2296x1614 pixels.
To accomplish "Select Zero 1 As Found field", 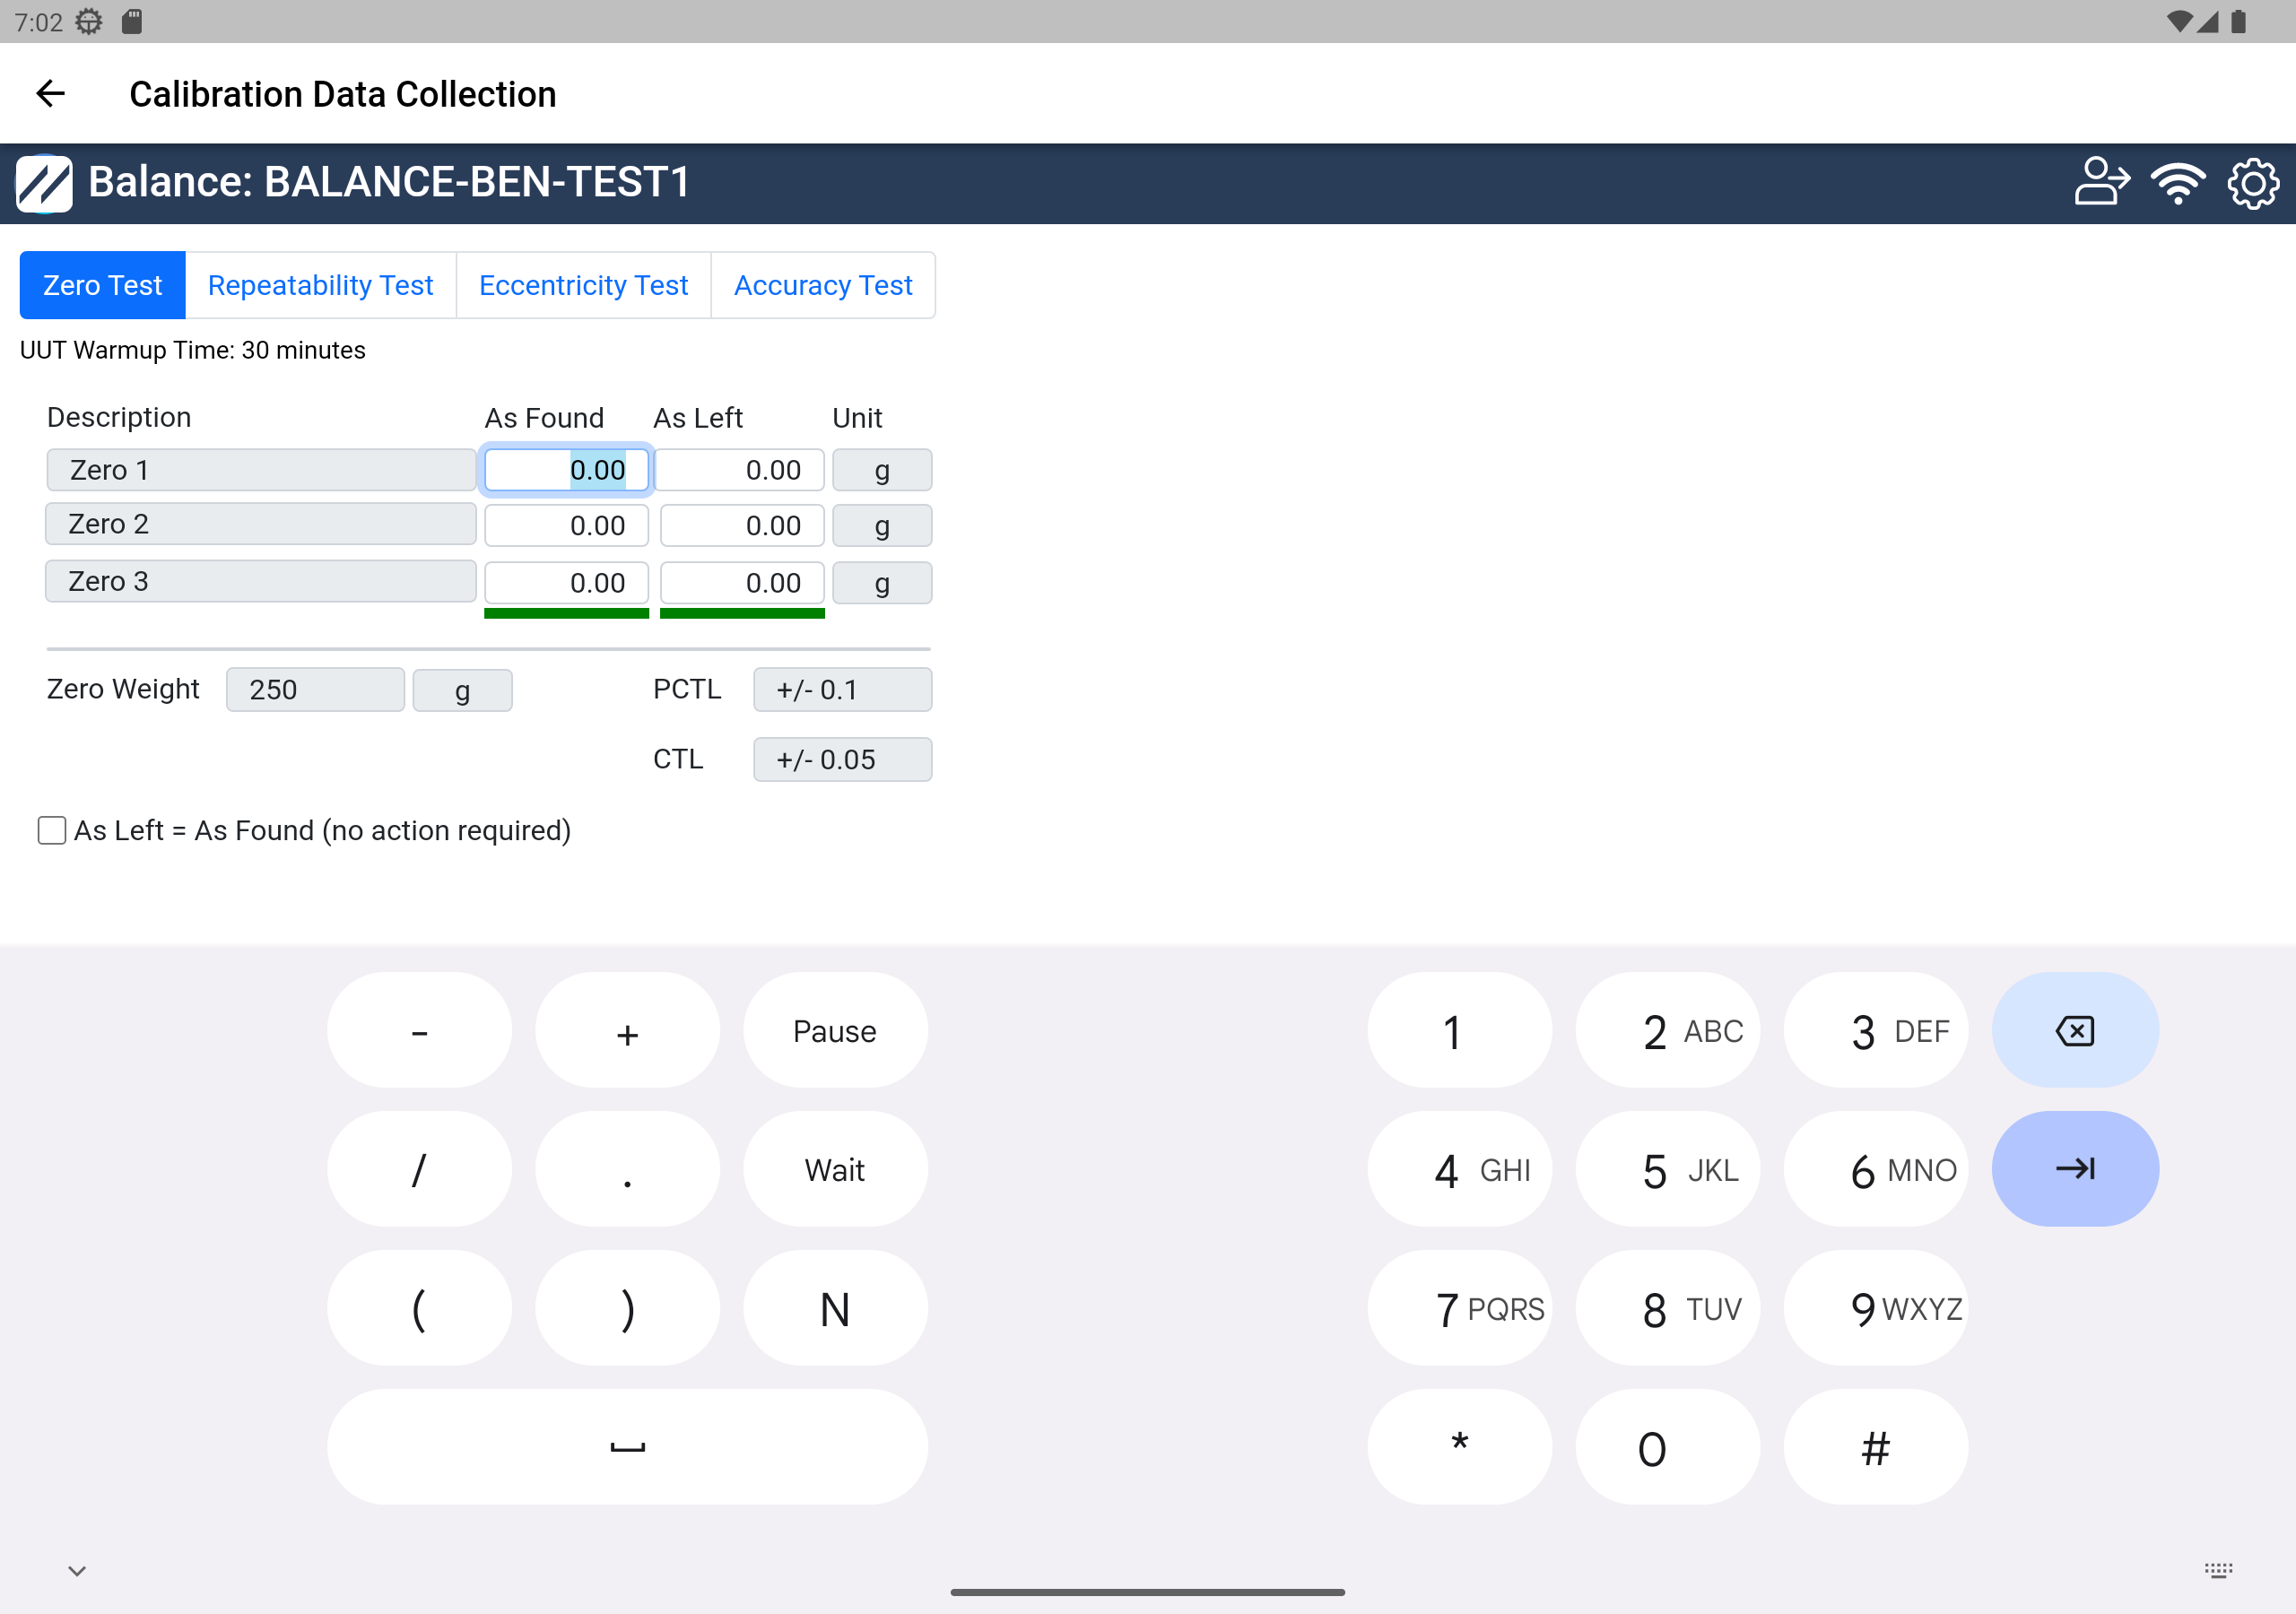I will (x=566, y=470).
